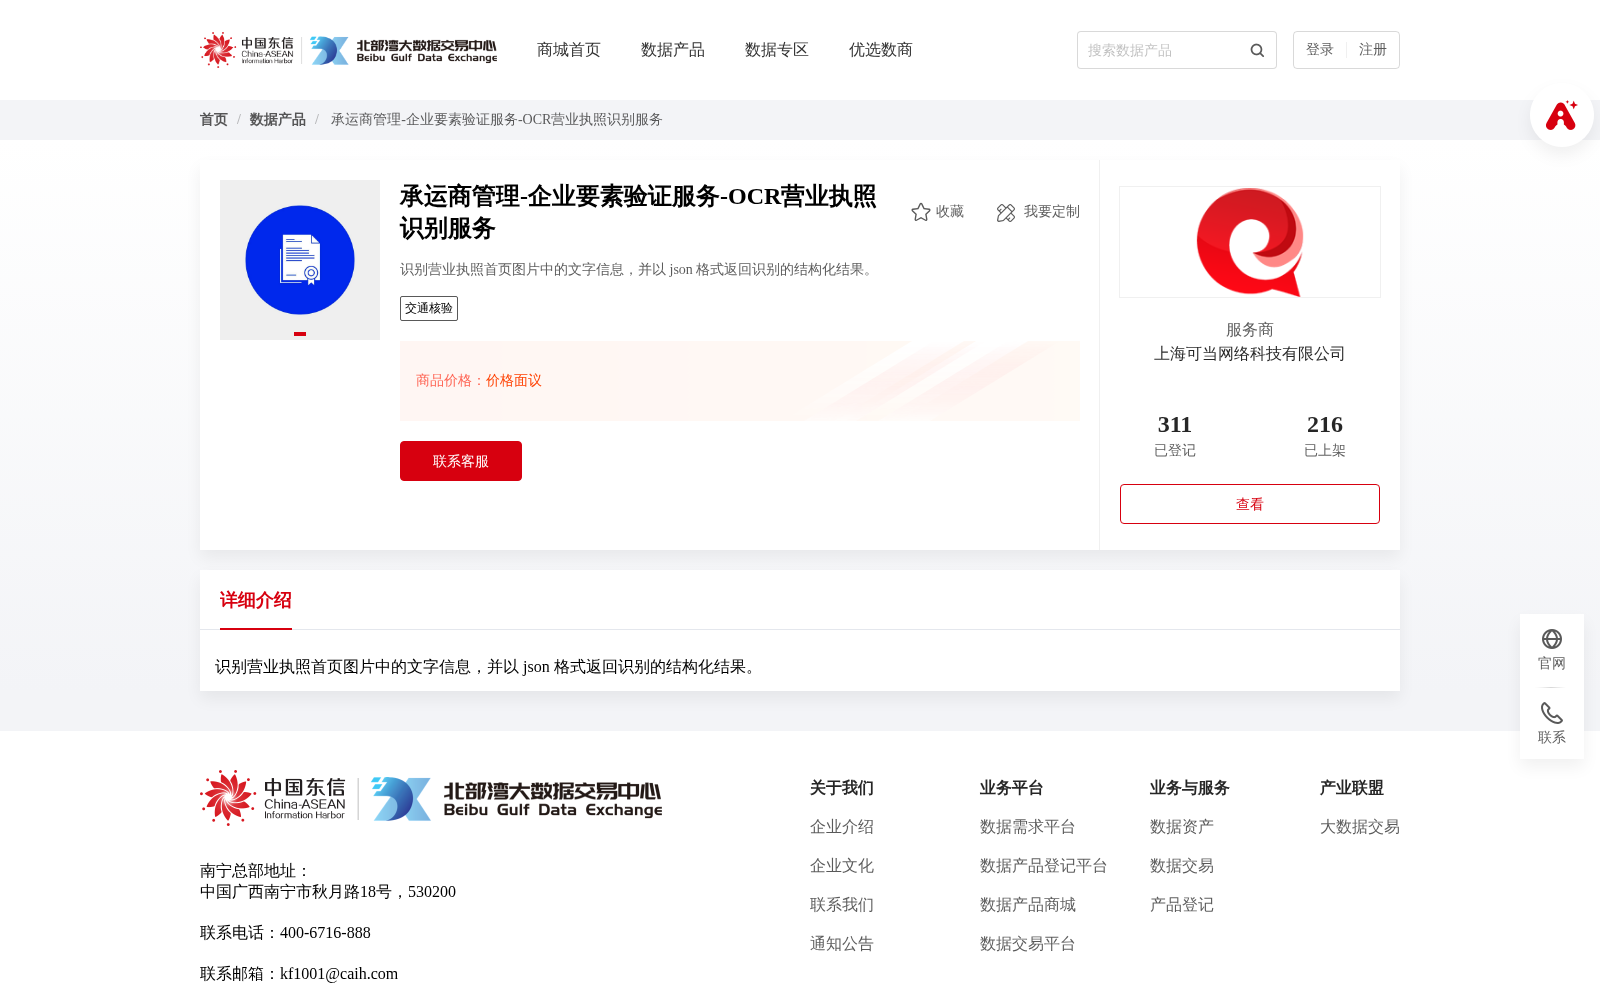Viewport: 1600px width, 1000px height.
Task: Open the 优选数商 navigation menu
Action: (881, 50)
